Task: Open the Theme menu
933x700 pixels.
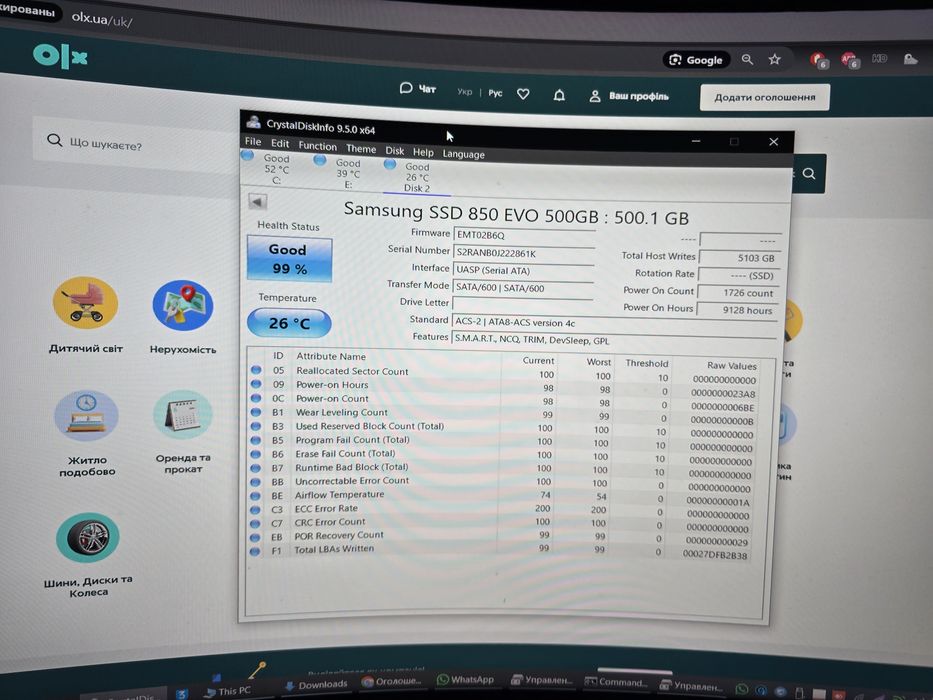Action: (x=361, y=149)
